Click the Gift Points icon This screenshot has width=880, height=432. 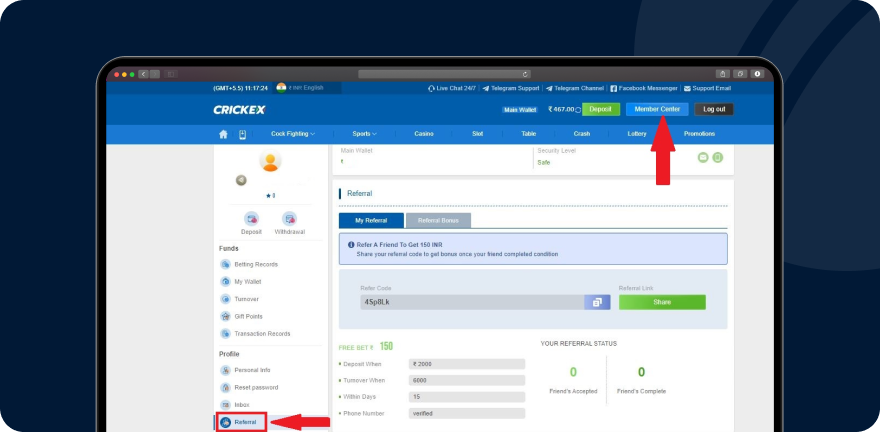click(x=226, y=316)
